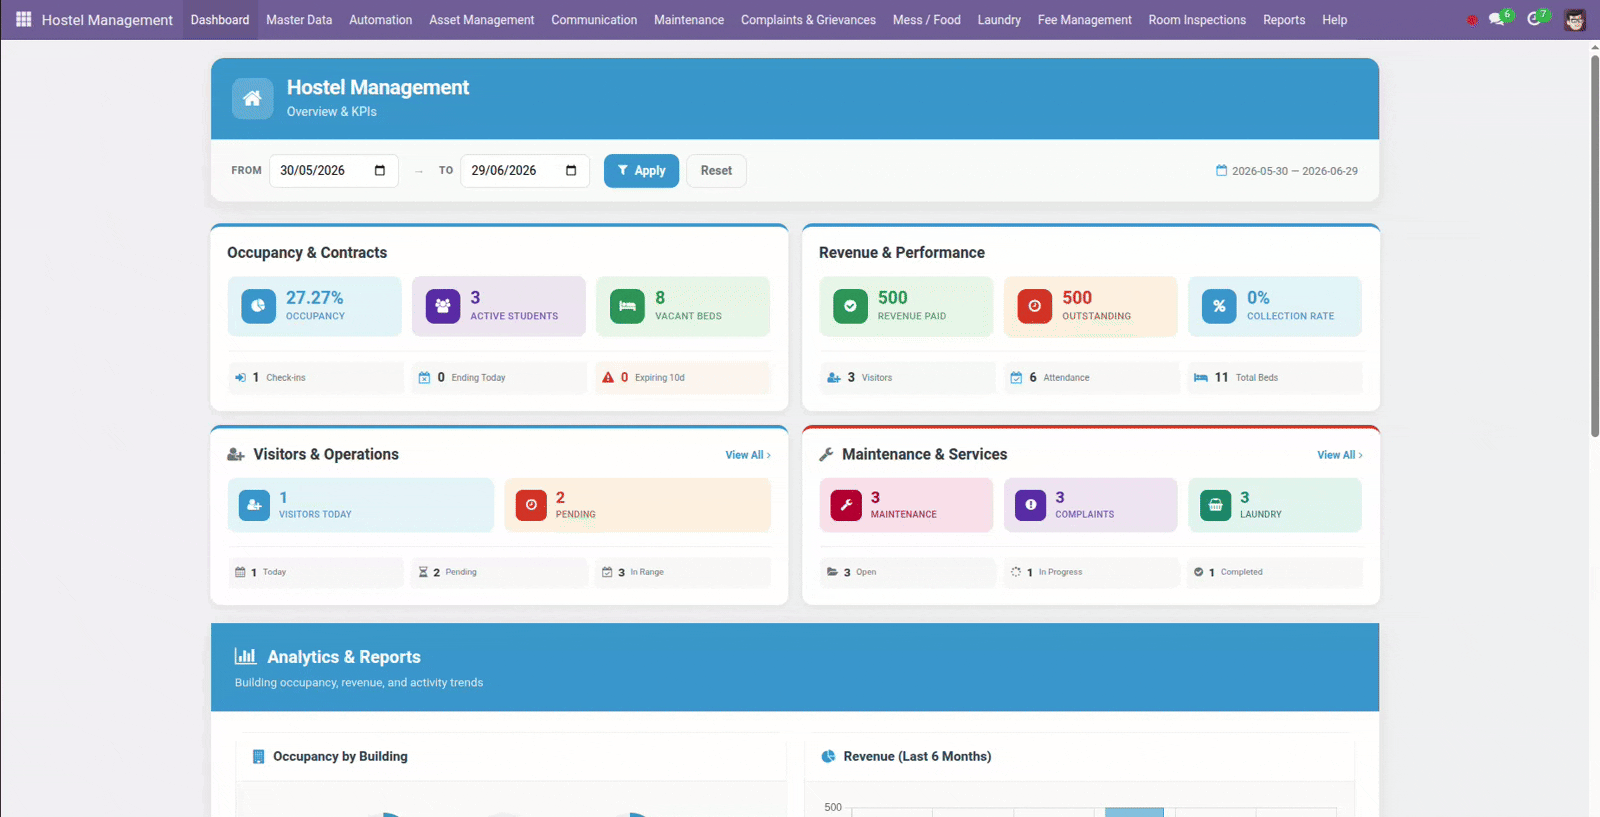This screenshot has width=1600, height=817.
Task: Open the apps grid menu icon
Action: pos(23,19)
